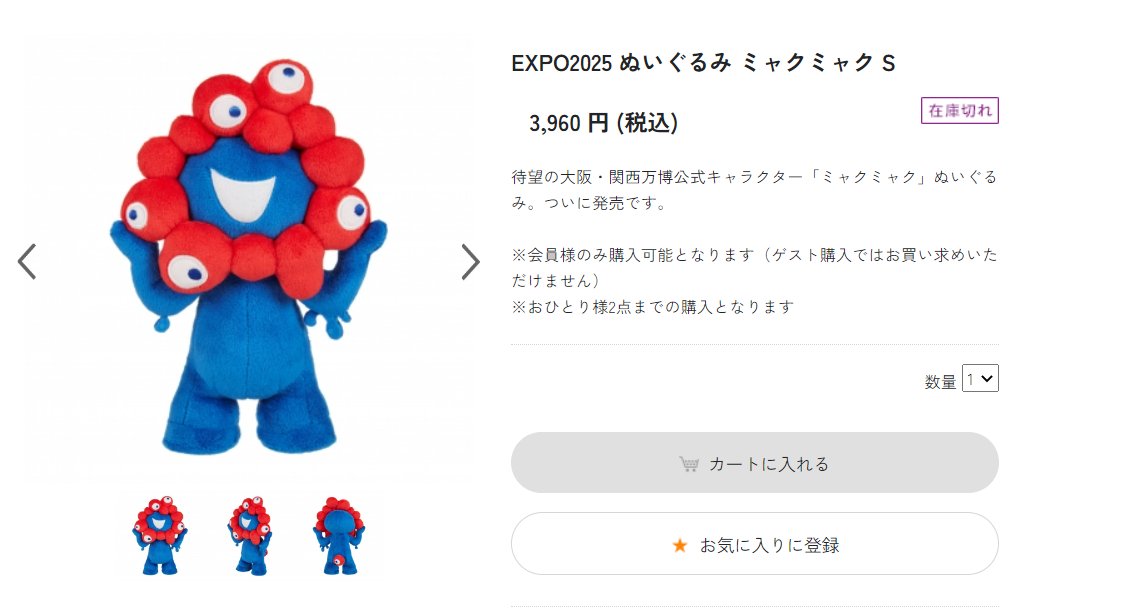Select the side-view plush thumbnail
The width and height of the screenshot is (1135, 608).
click(250, 536)
